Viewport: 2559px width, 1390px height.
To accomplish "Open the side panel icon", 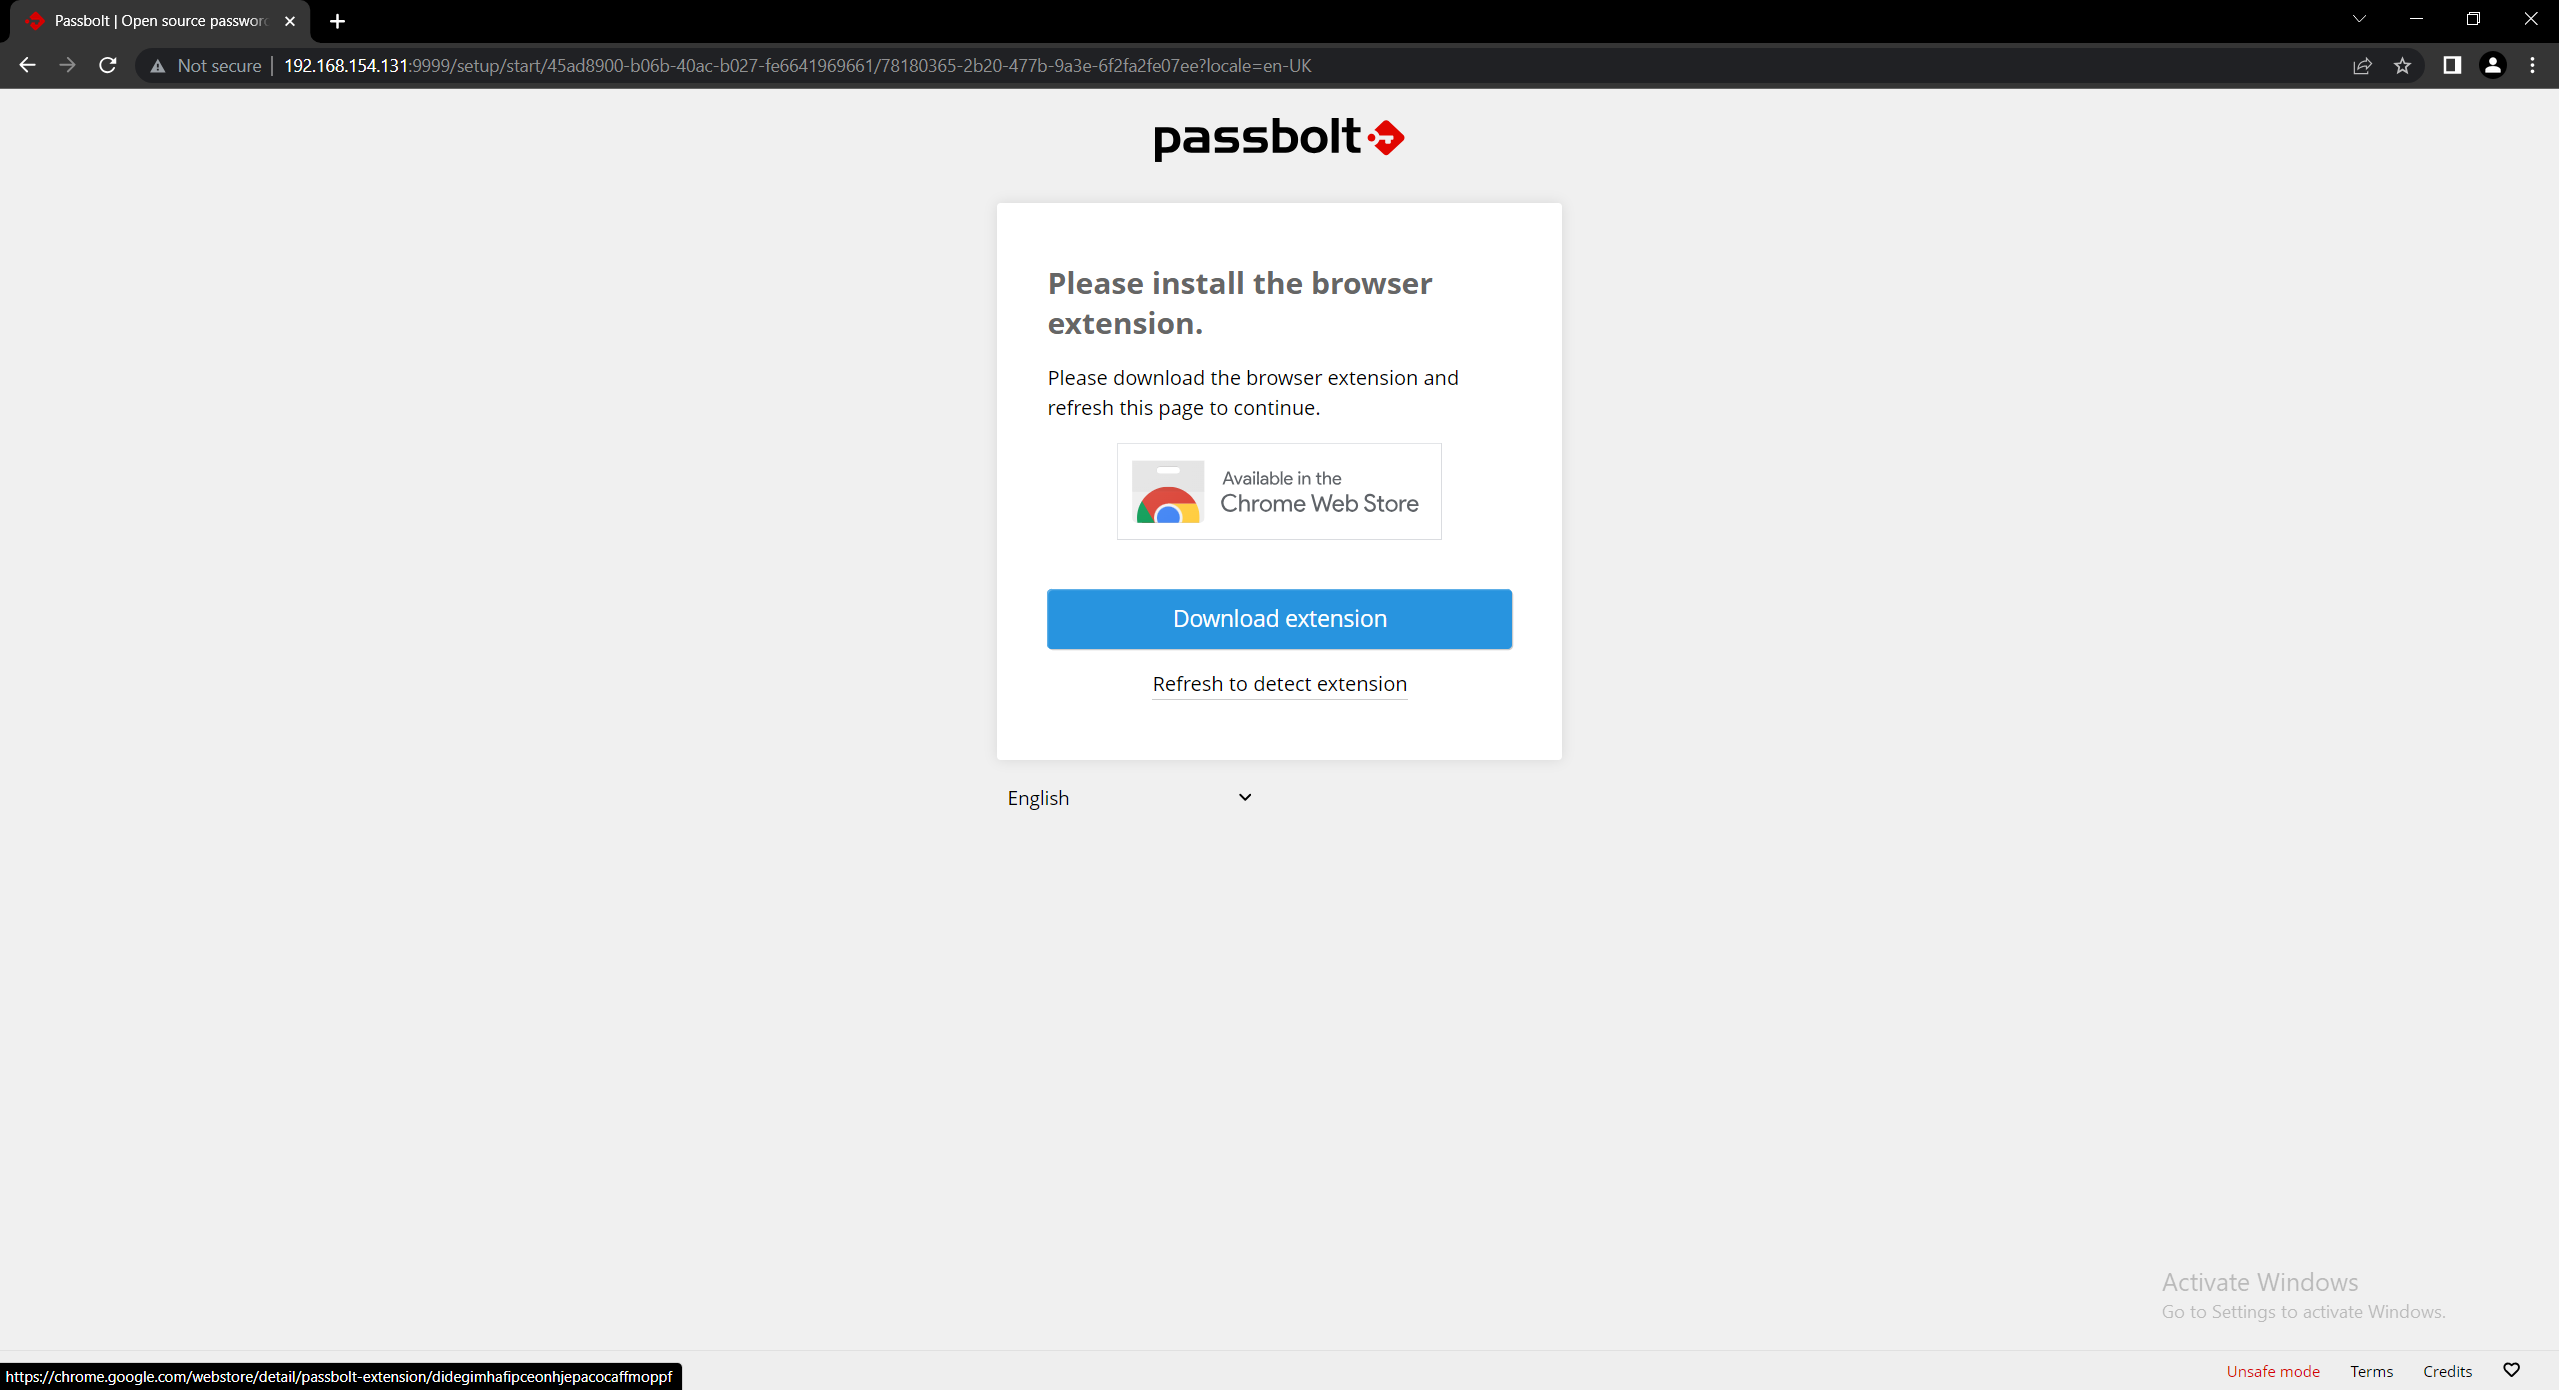I will coord(2451,65).
